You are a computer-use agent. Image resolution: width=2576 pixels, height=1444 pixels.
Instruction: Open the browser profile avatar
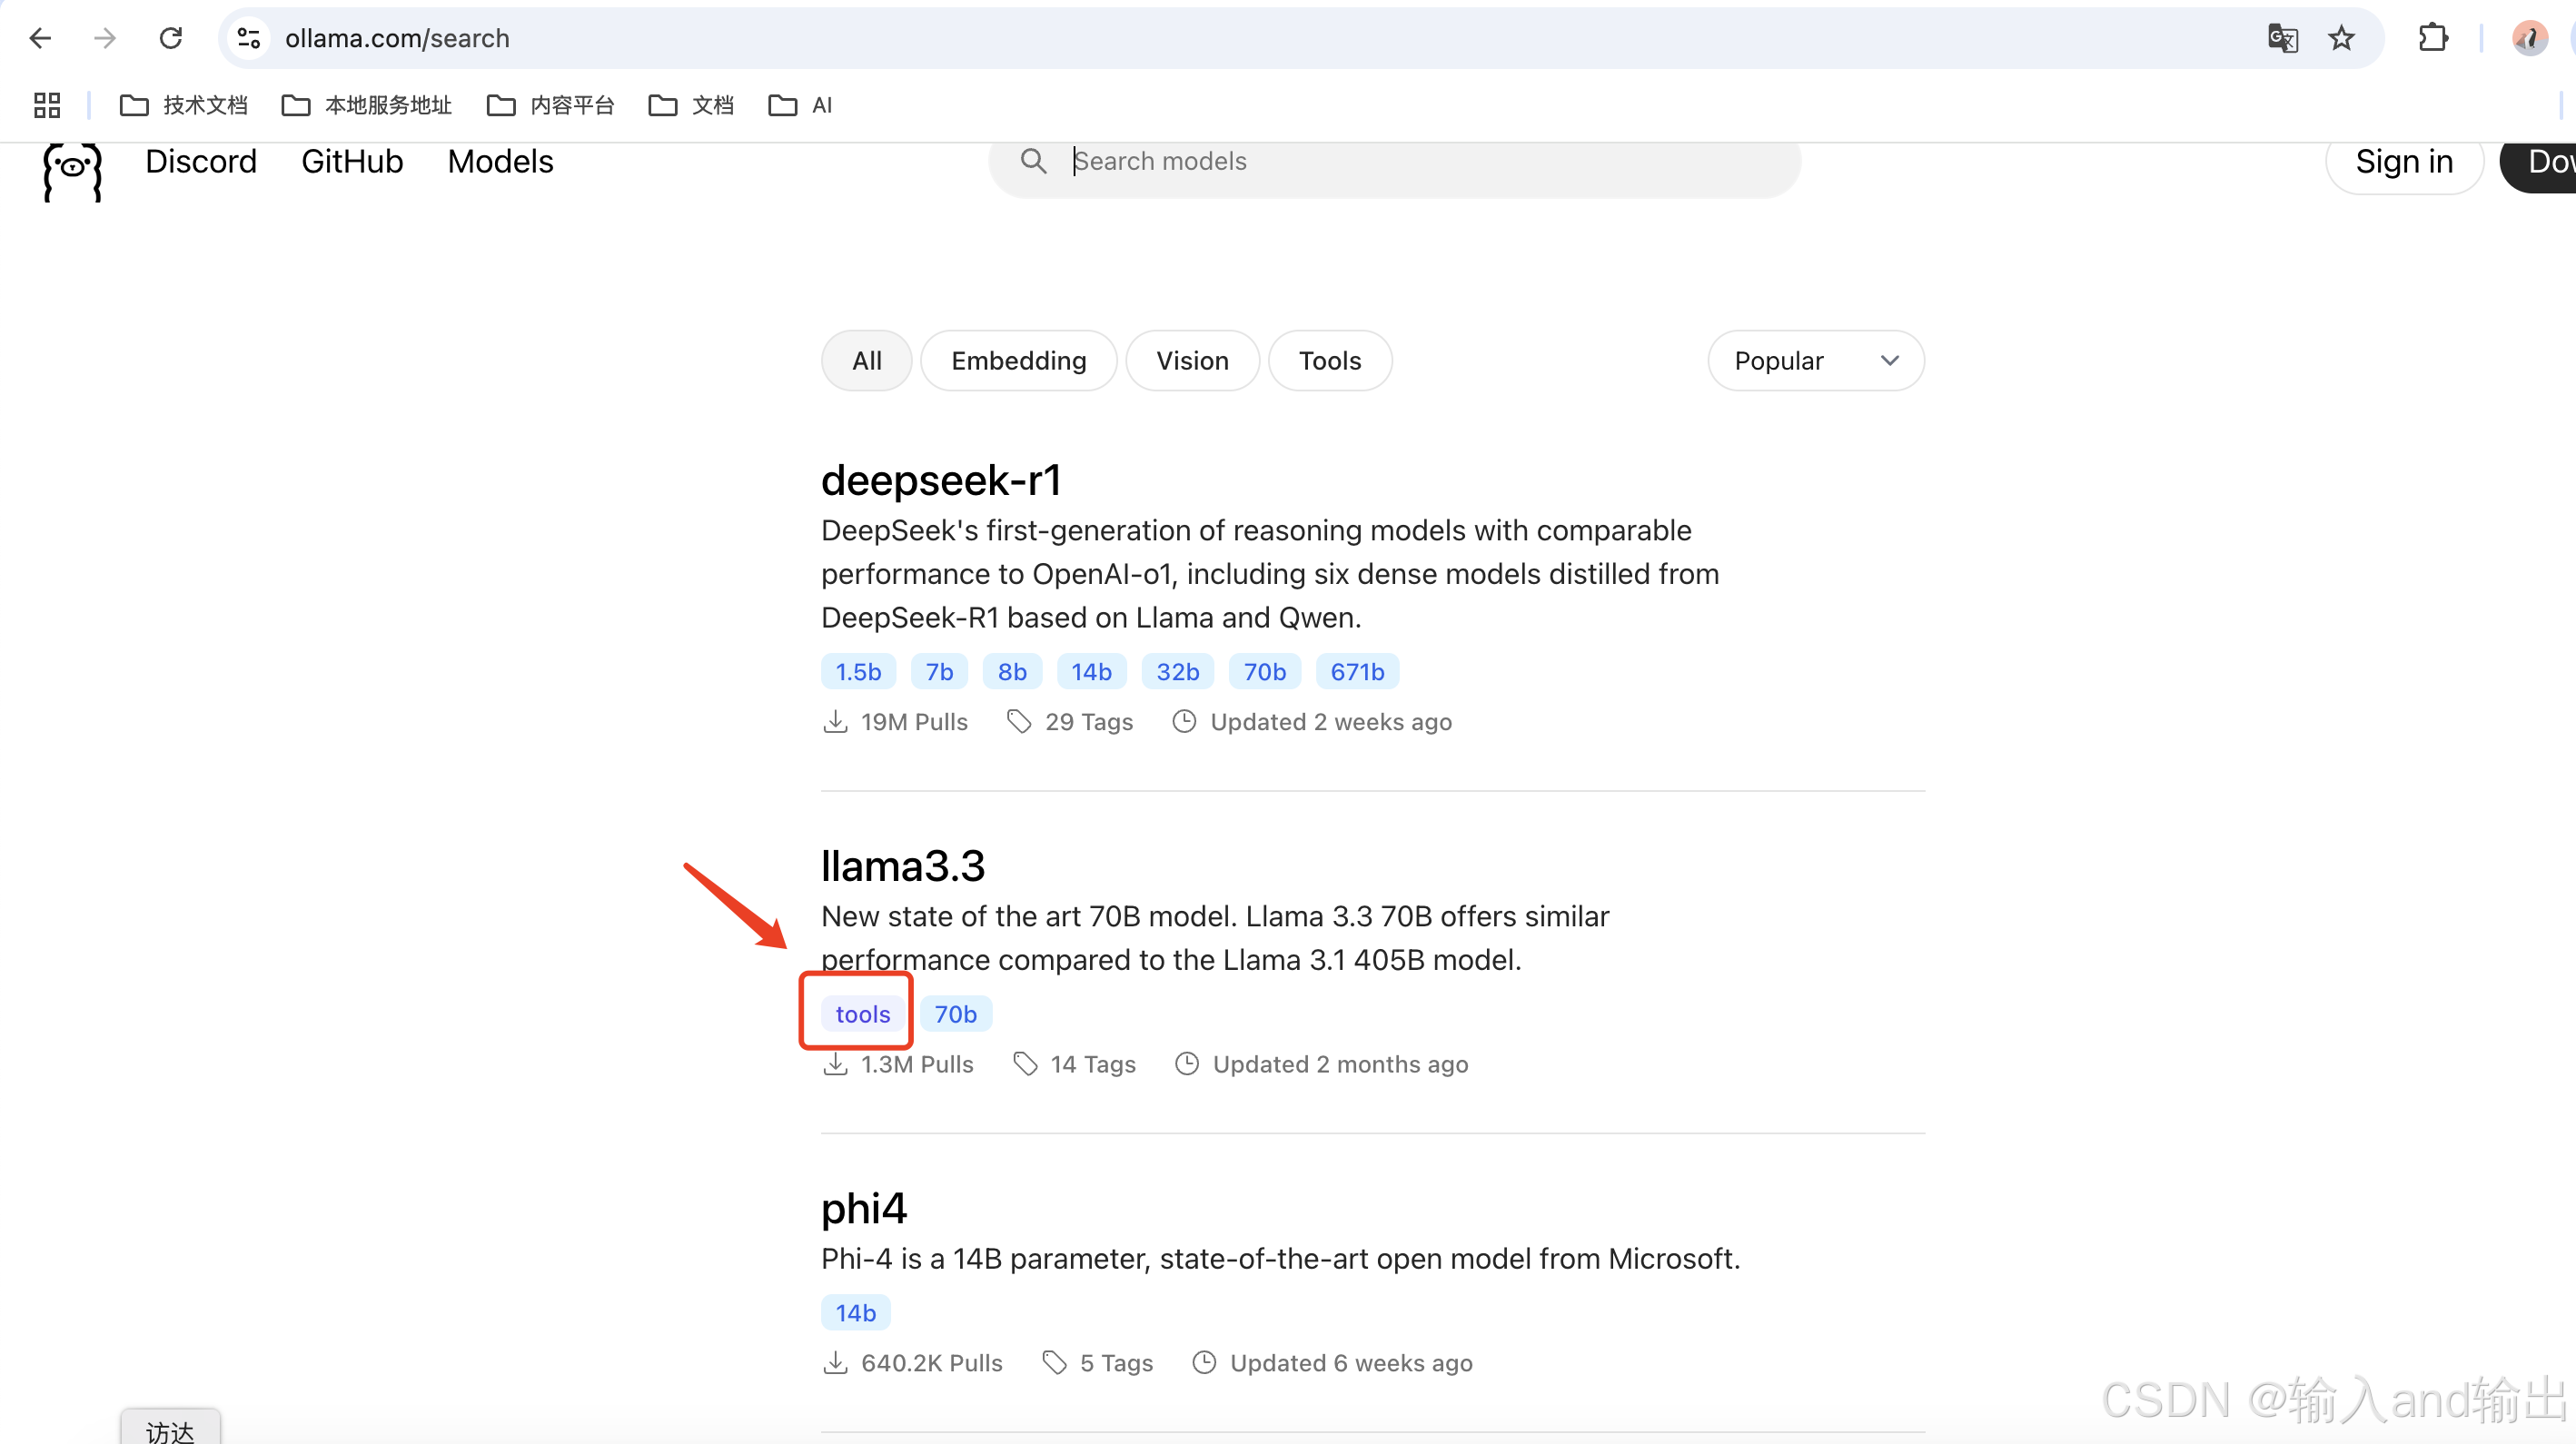(2529, 38)
